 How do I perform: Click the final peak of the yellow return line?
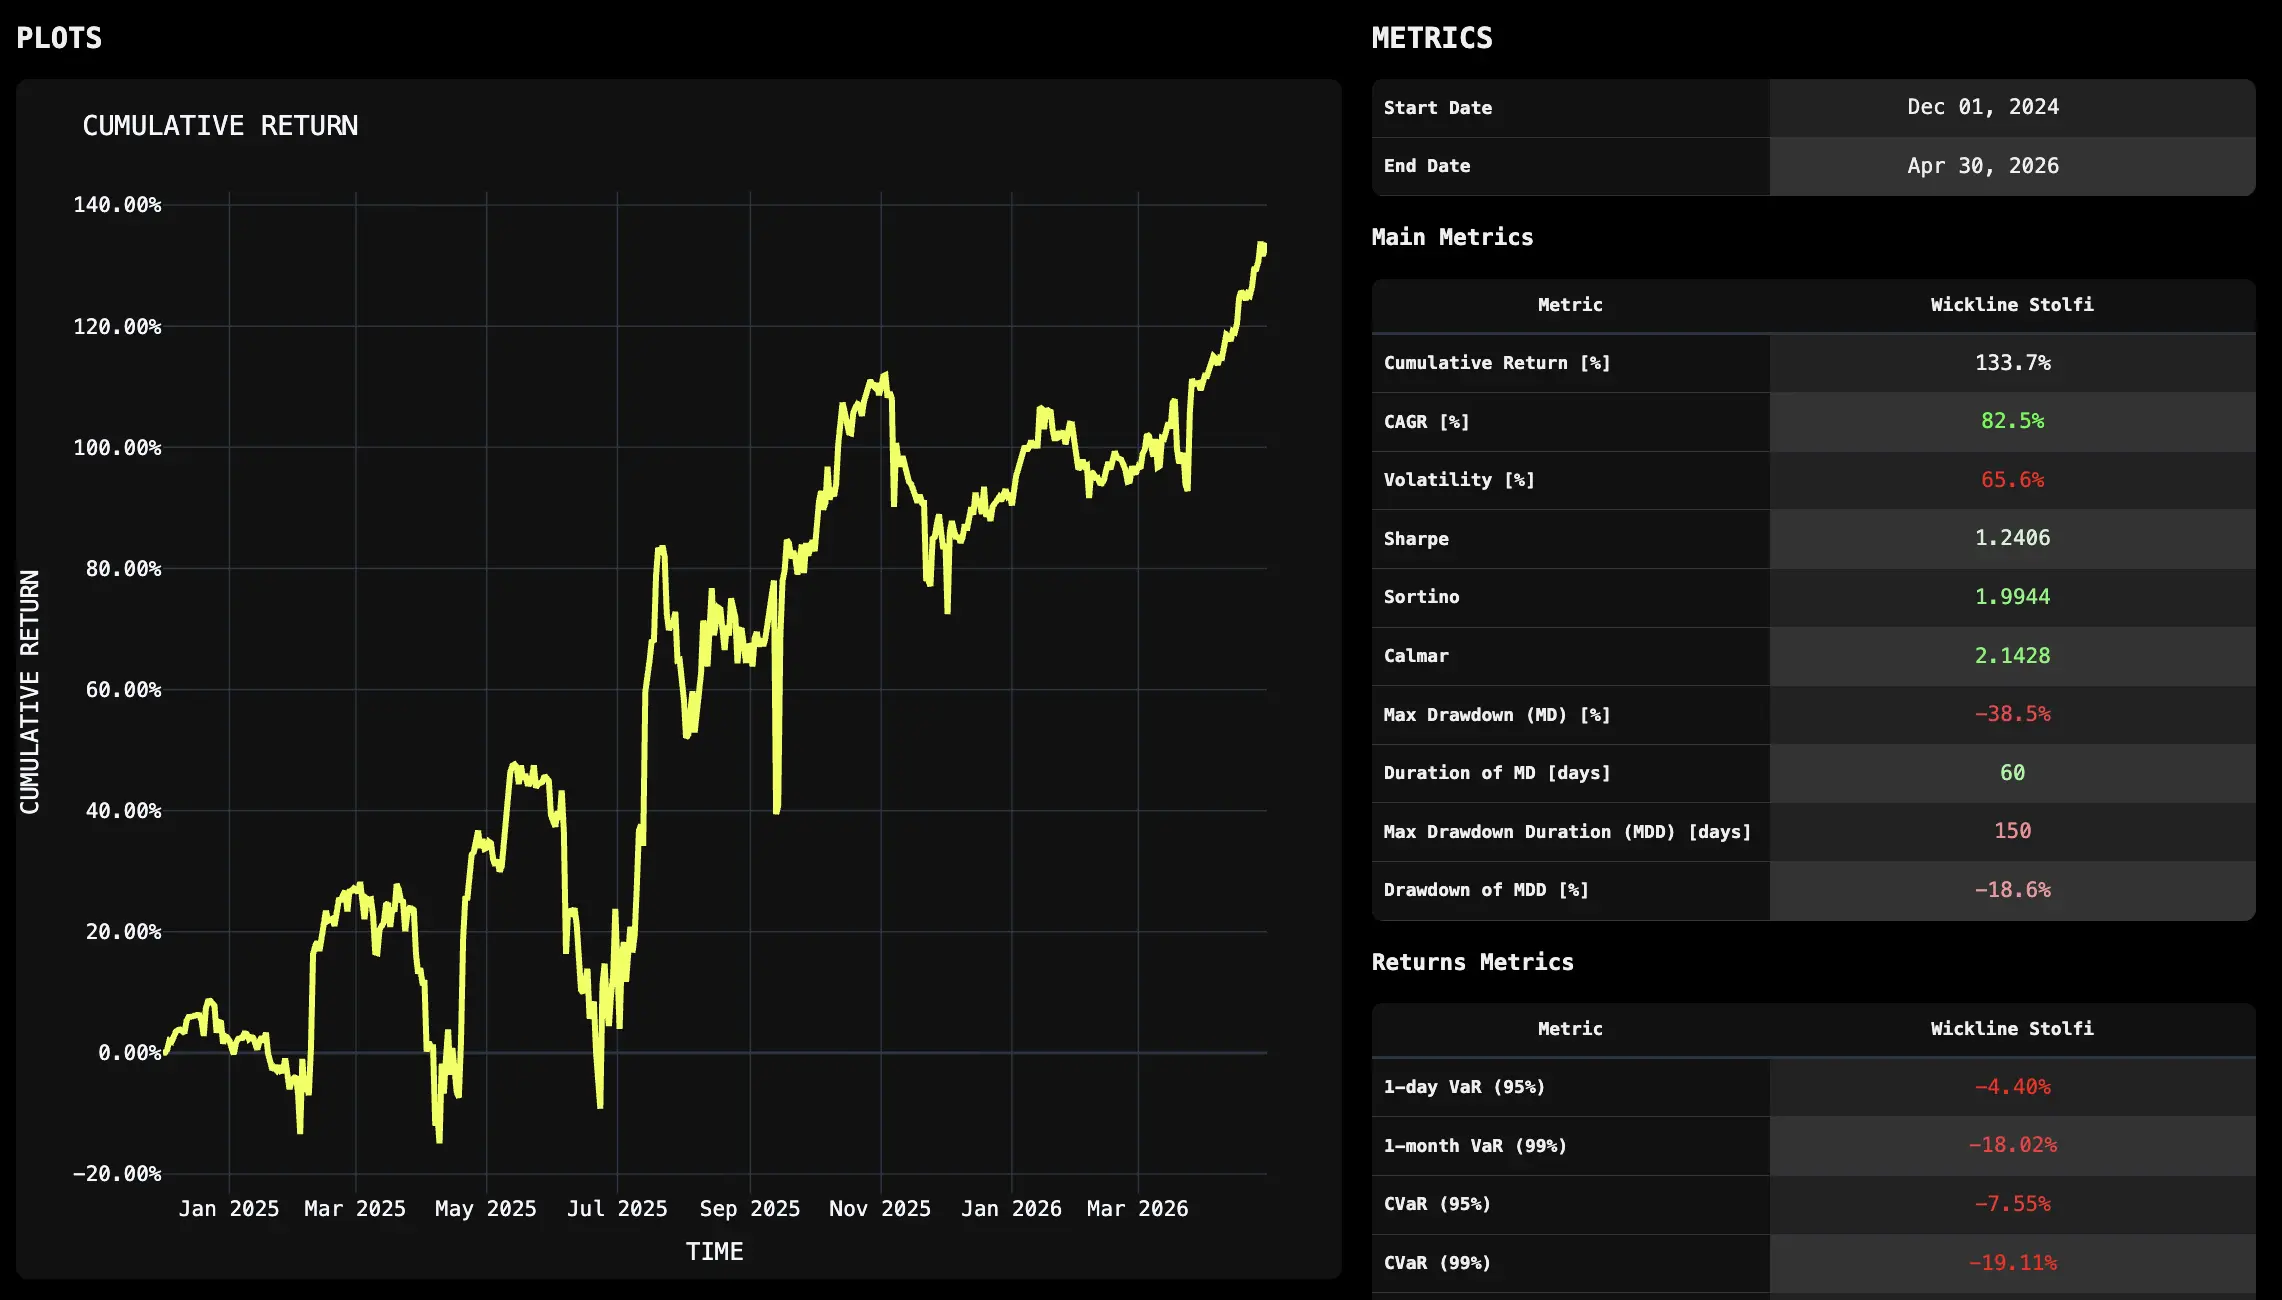pos(1262,246)
